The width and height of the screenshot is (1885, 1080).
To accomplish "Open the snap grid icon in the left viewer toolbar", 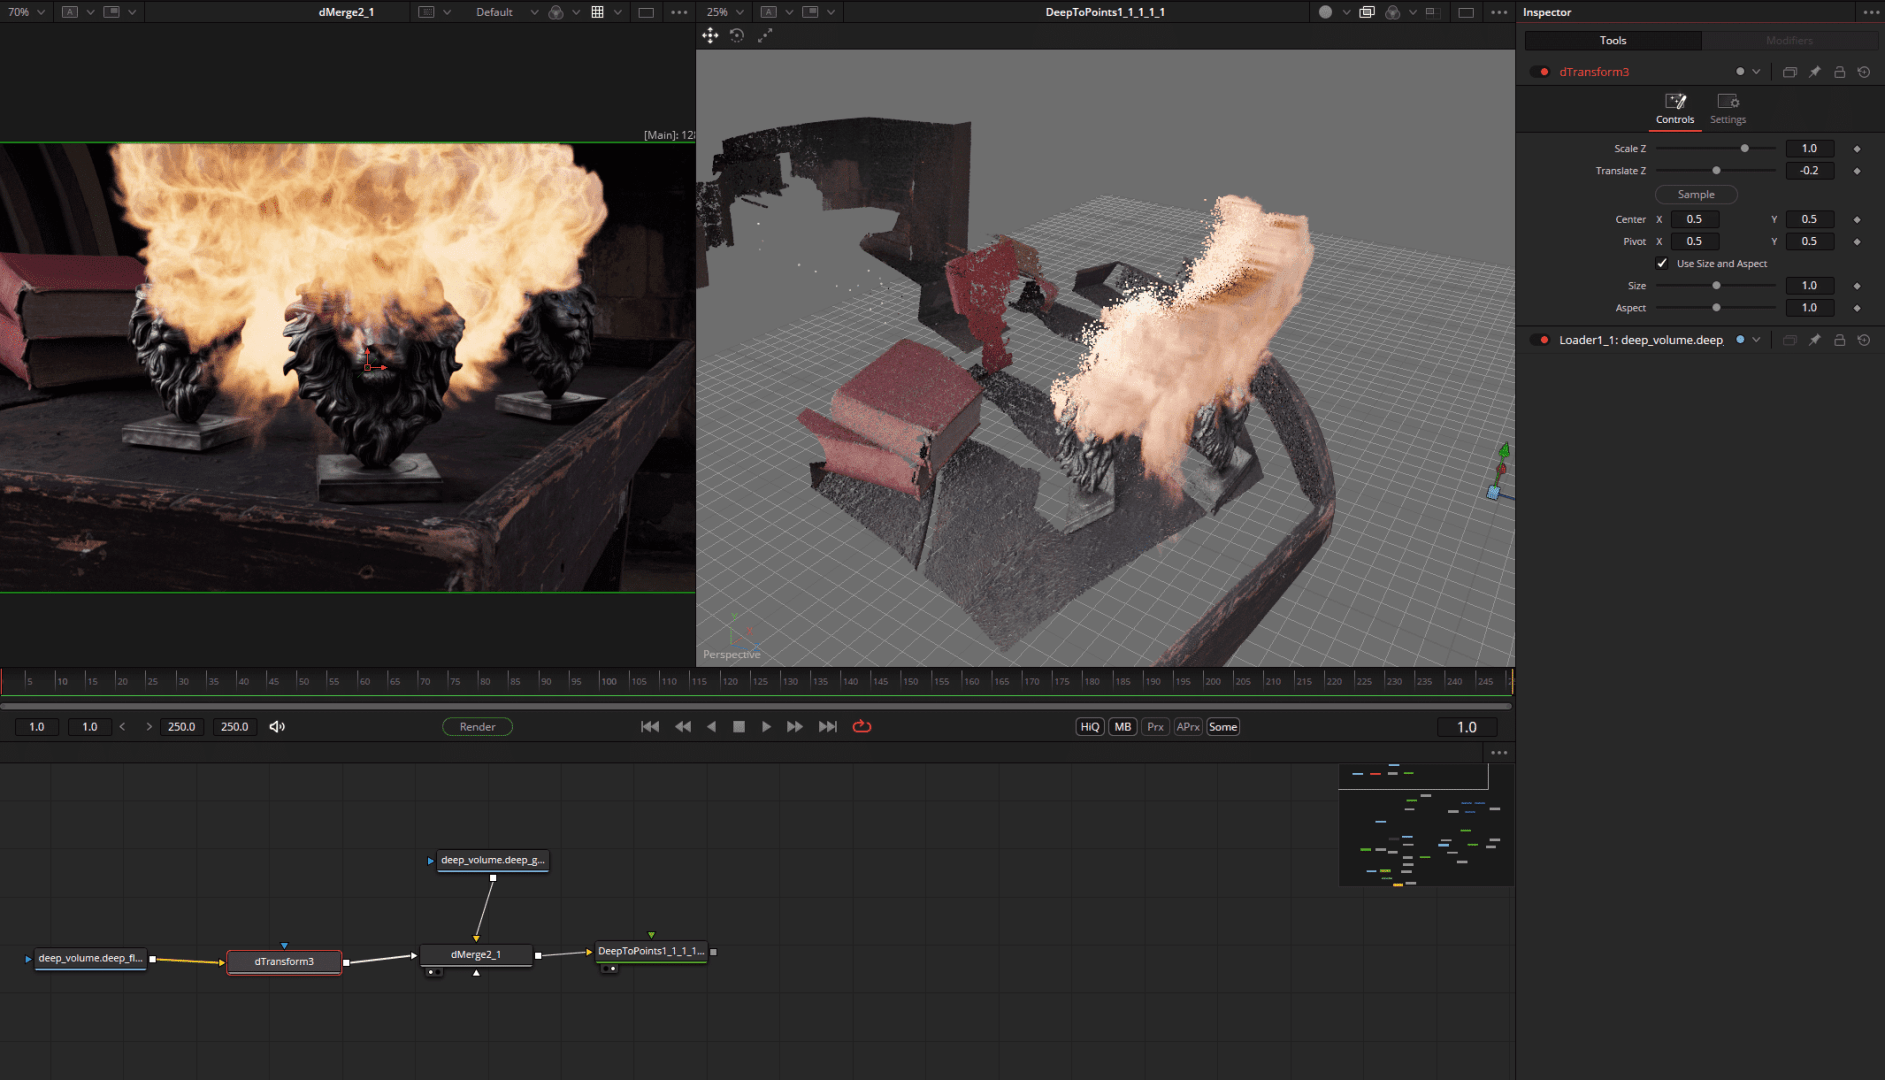I will click(x=599, y=12).
